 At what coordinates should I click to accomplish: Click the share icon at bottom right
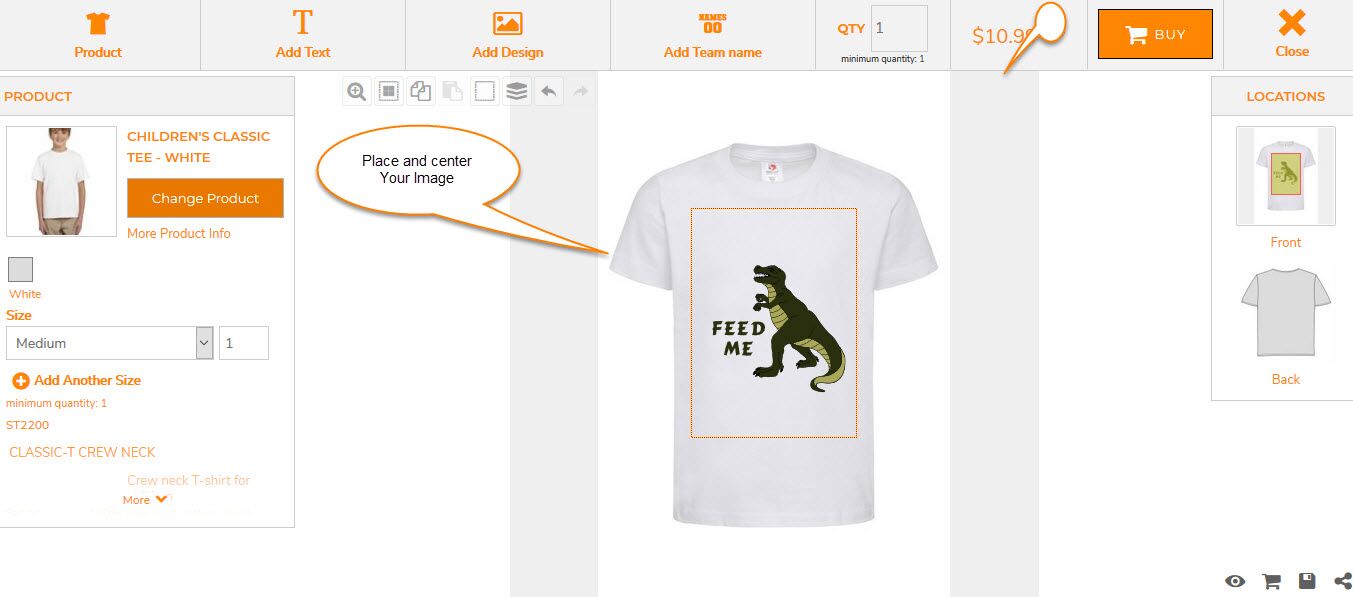(x=1342, y=581)
